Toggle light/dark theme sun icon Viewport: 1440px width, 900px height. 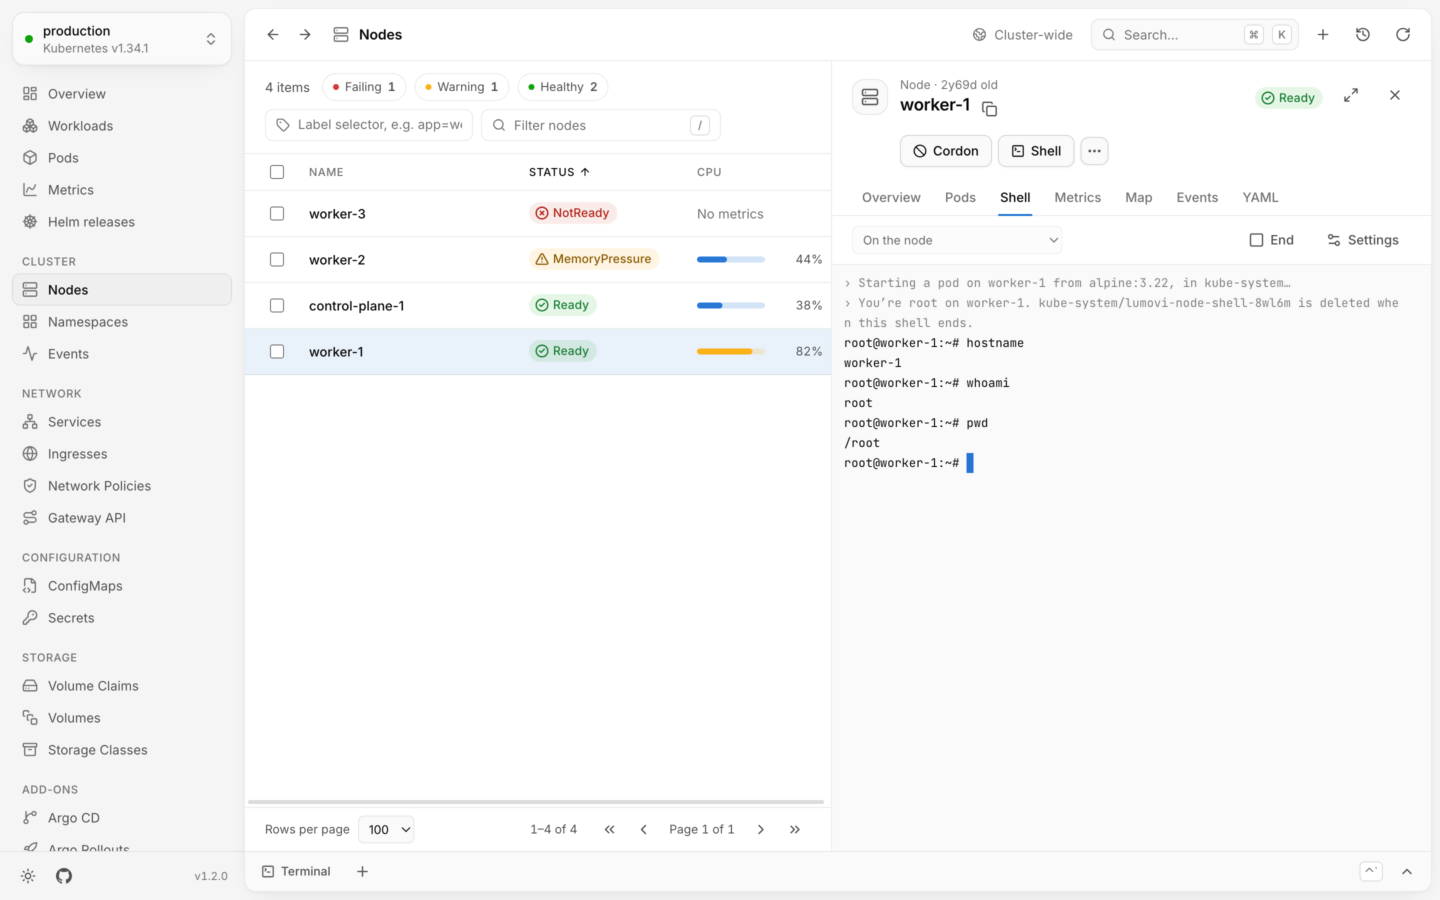28,876
